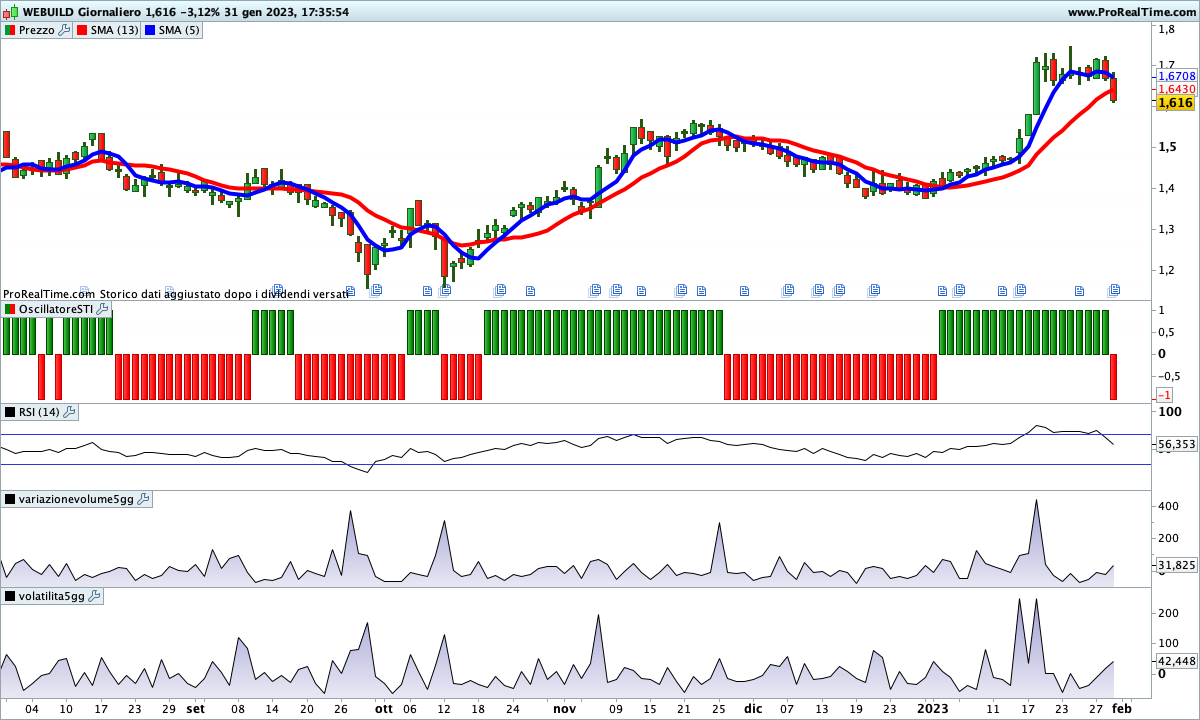
Task: Click the 'feb' month label on the time axis
Action: pyautogui.click(x=1122, y=708)
